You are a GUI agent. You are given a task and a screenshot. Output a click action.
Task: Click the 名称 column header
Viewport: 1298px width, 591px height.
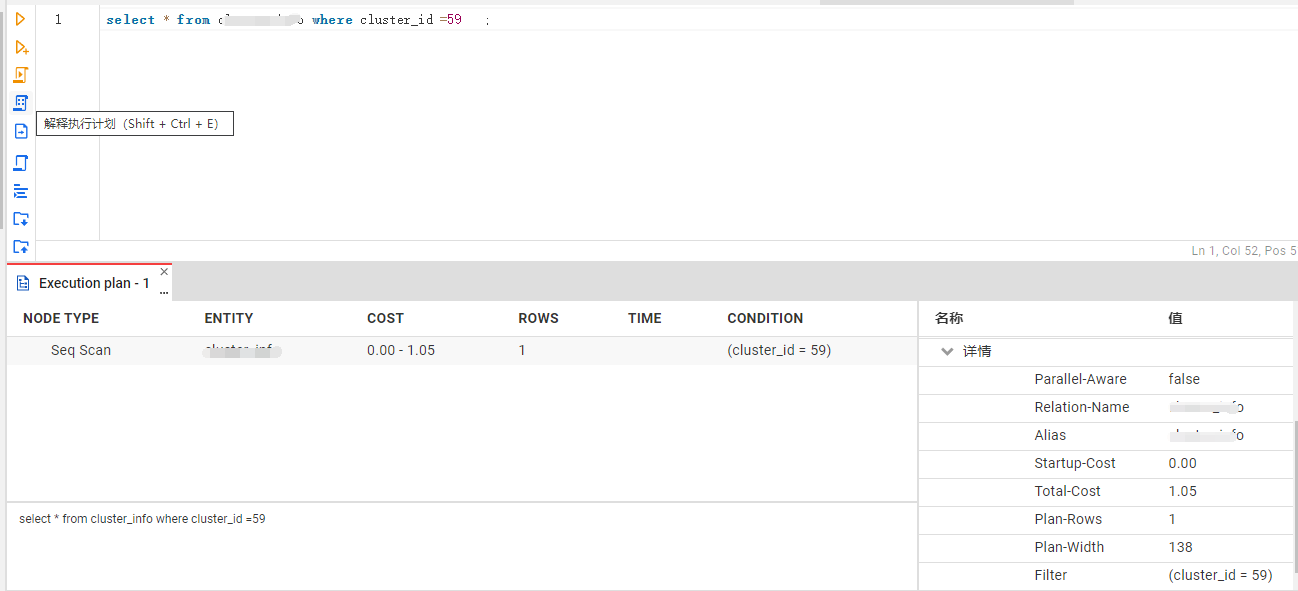(949, 318)
